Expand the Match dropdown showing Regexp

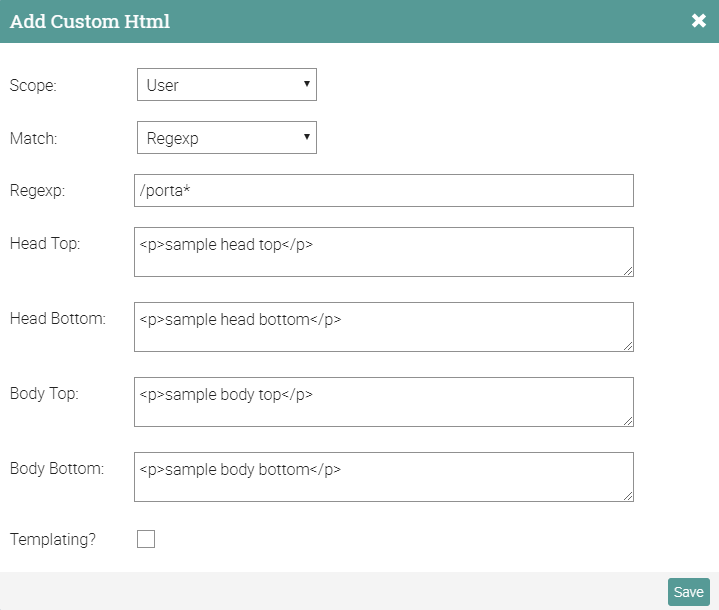point(226,138)
